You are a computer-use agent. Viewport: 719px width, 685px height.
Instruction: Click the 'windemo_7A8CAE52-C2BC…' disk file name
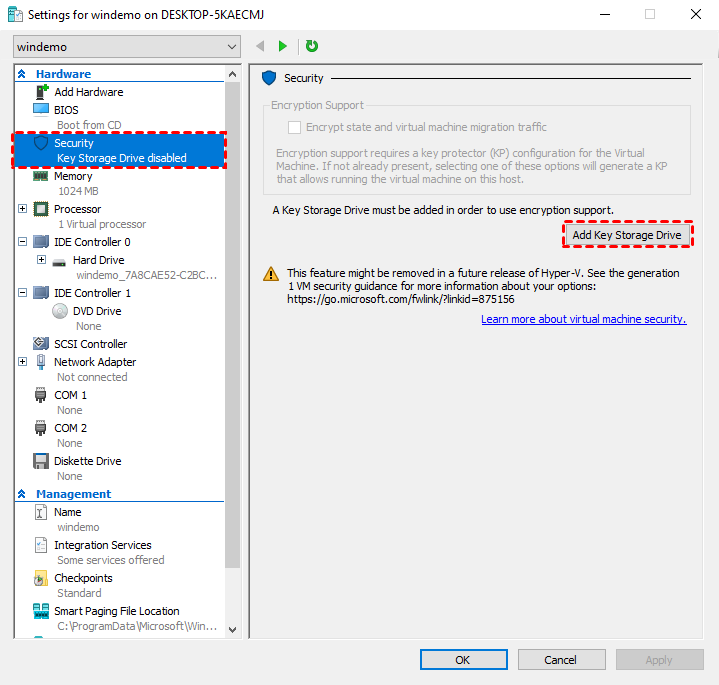(x=147, y=275)
